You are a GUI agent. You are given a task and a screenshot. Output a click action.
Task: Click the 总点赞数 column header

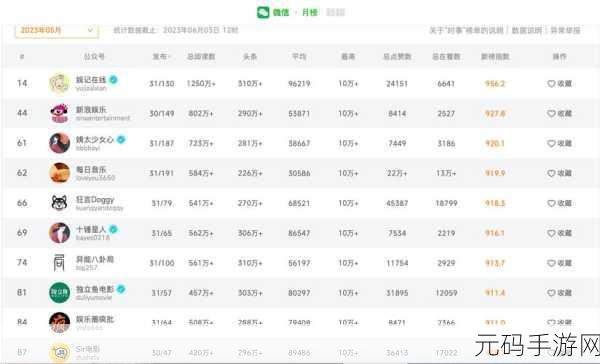397,57
